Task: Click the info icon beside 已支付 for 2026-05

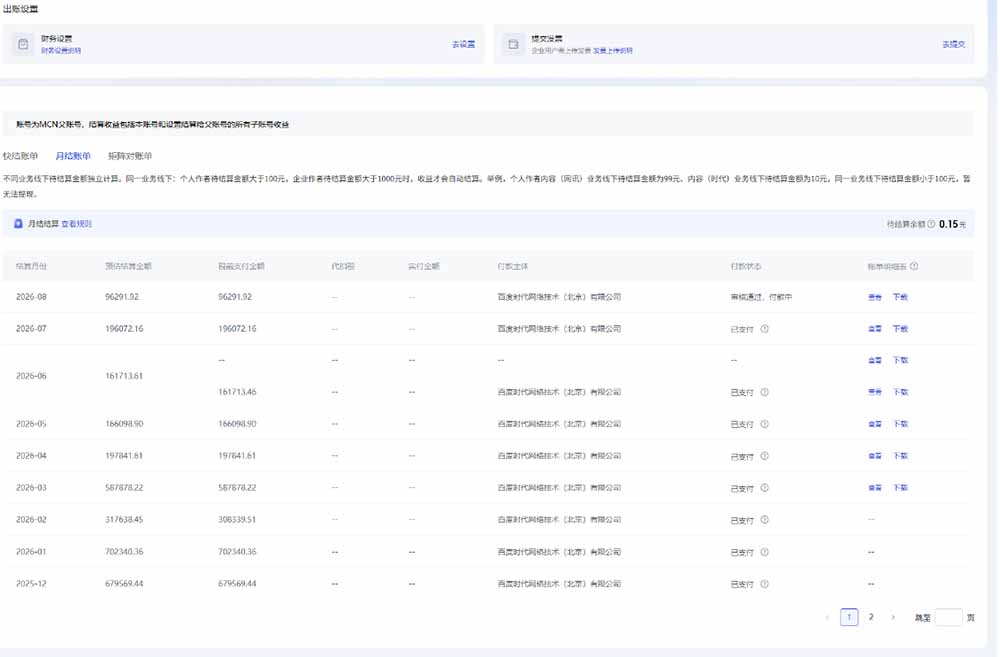Action: click(x=765, y=424)
